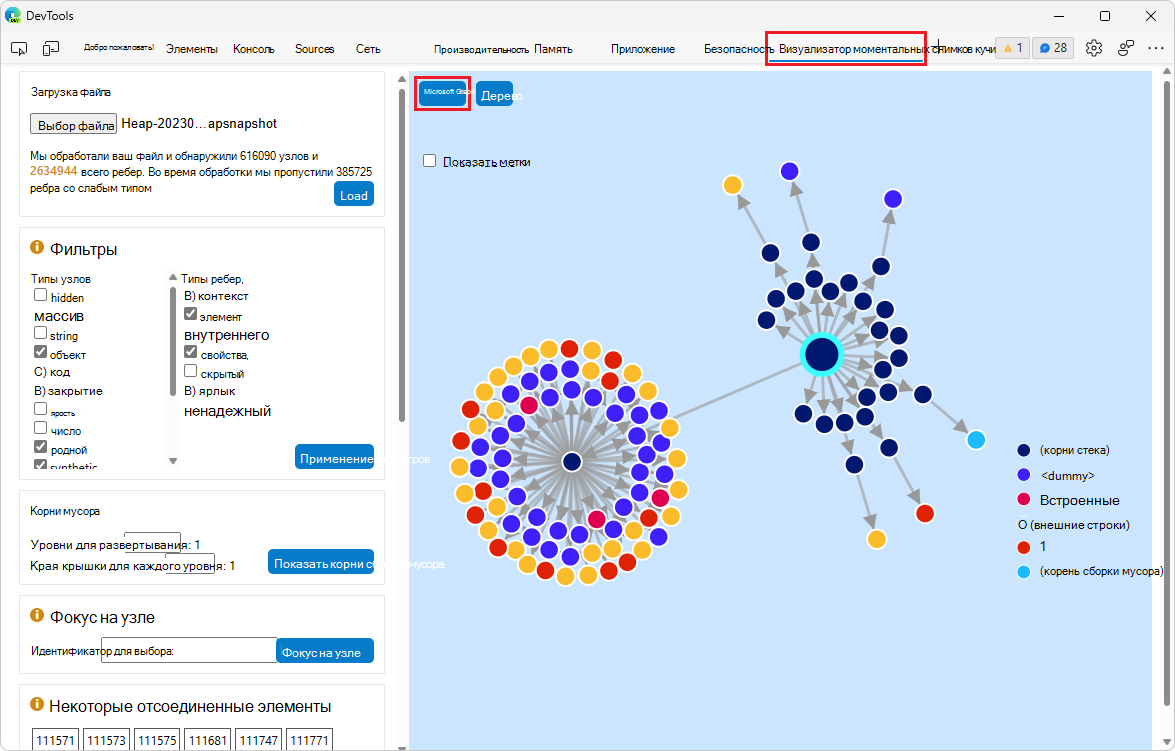Click the up arrow of node types list
The width and height of the screenshot is (1175, 751).
click(x=173, y=277)
